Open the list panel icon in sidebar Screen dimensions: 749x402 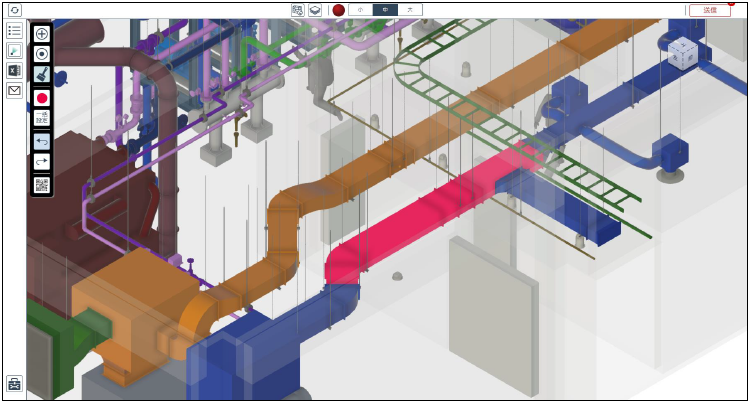(15, 31)
